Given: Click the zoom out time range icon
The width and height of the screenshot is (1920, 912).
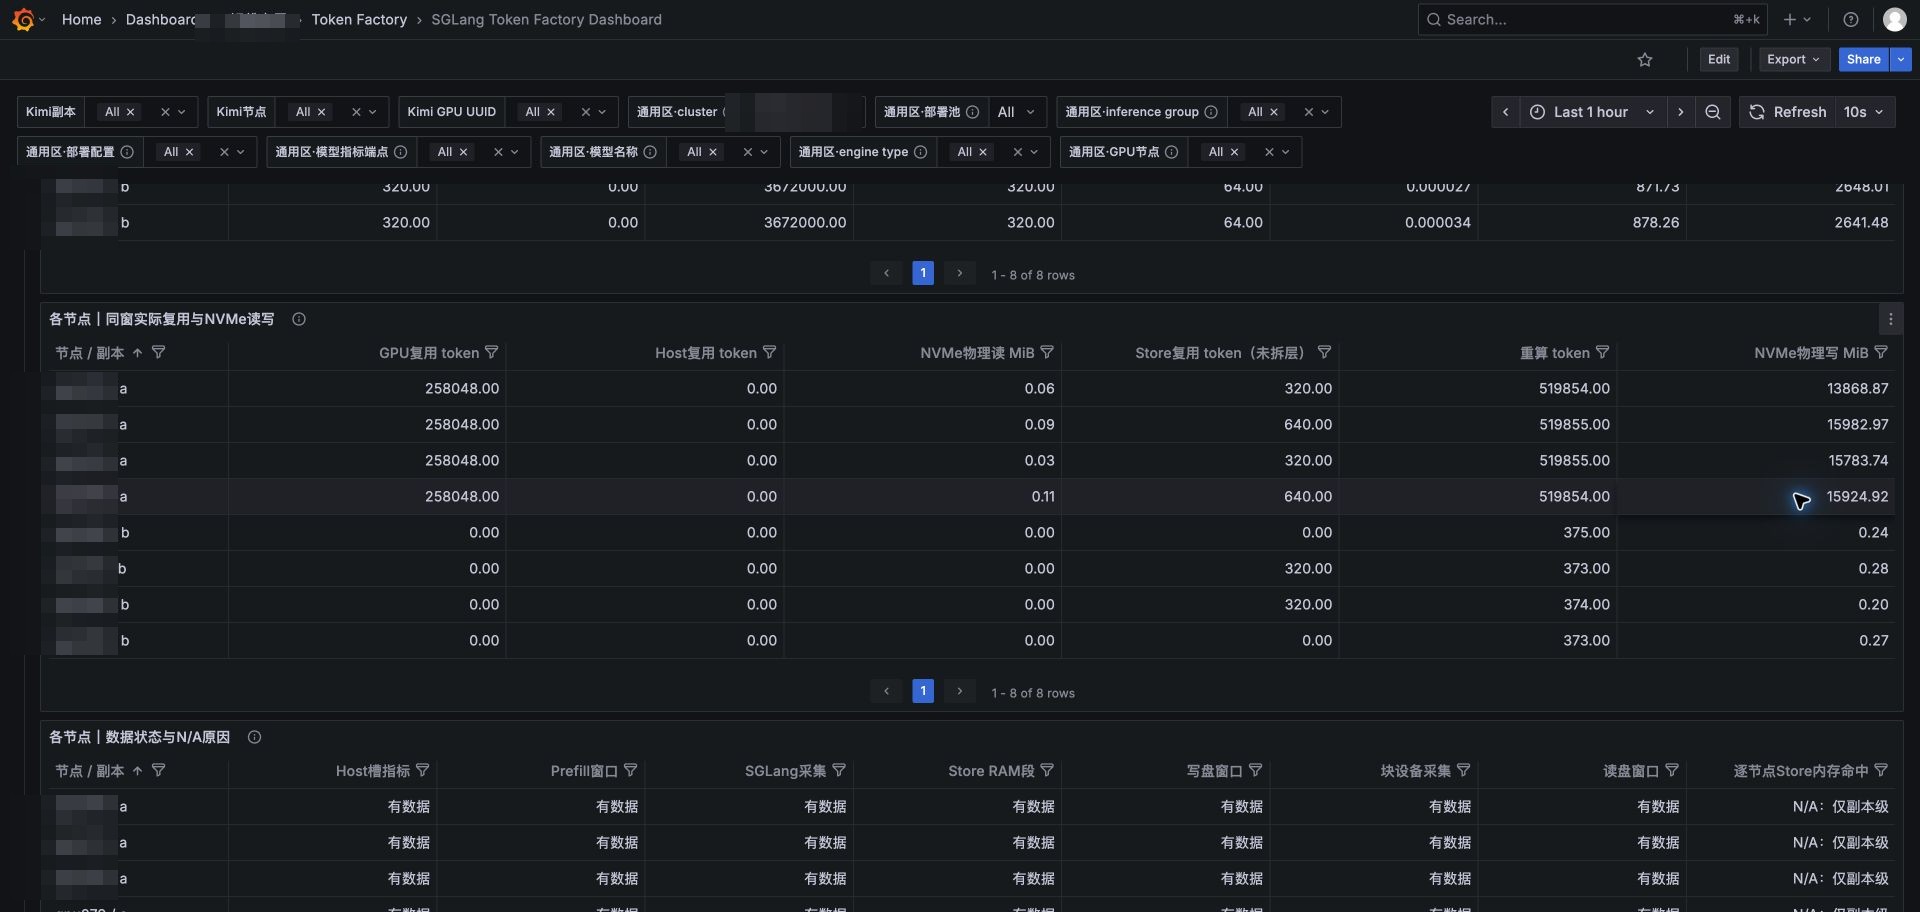Looking at the screenshot, I should click(1712, 112).
